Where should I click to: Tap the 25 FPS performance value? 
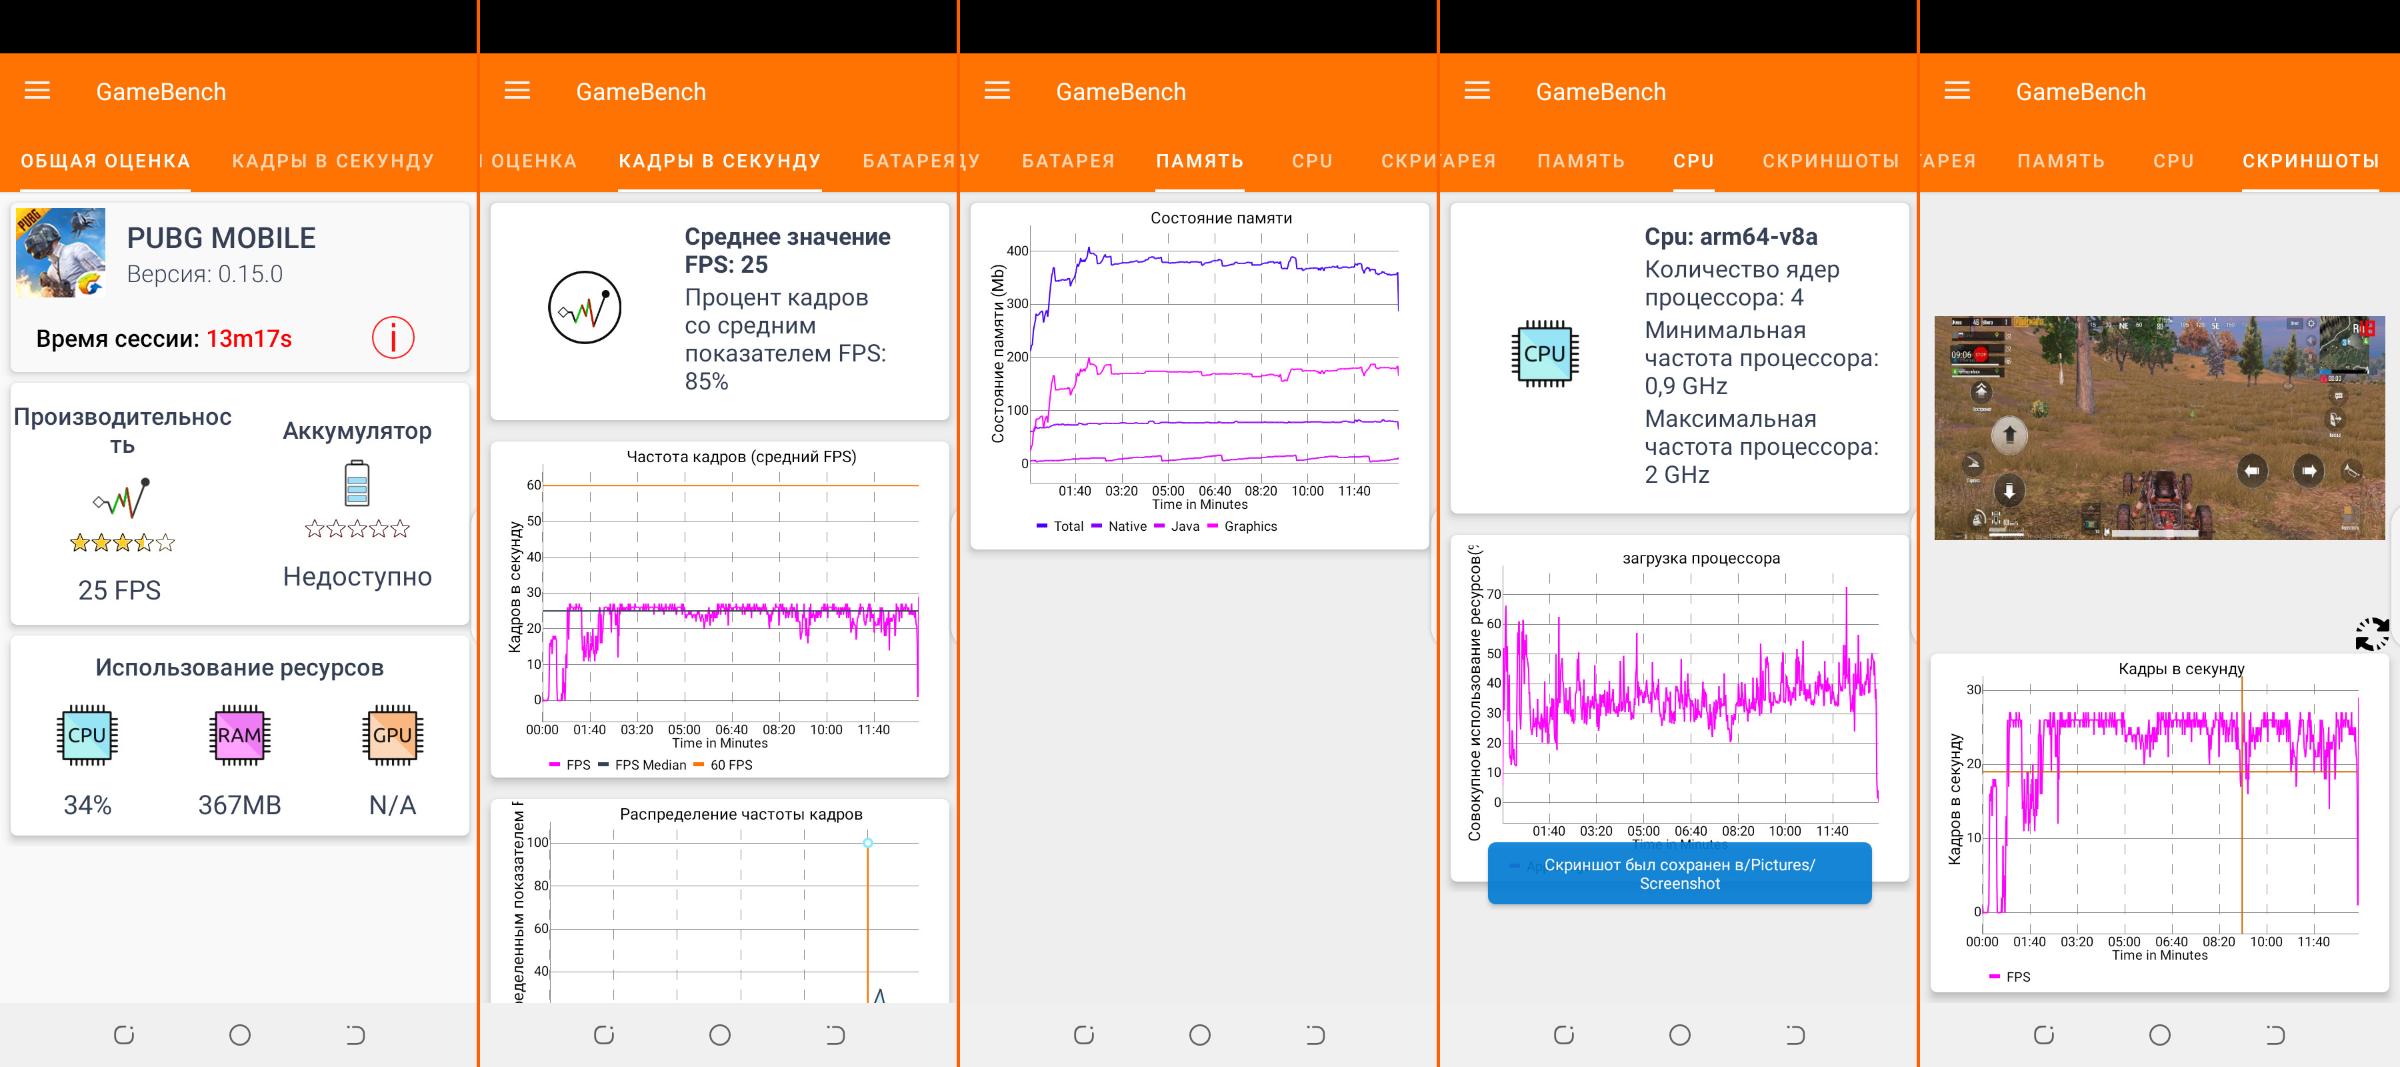pyautogui.click(x=119, y=590)
